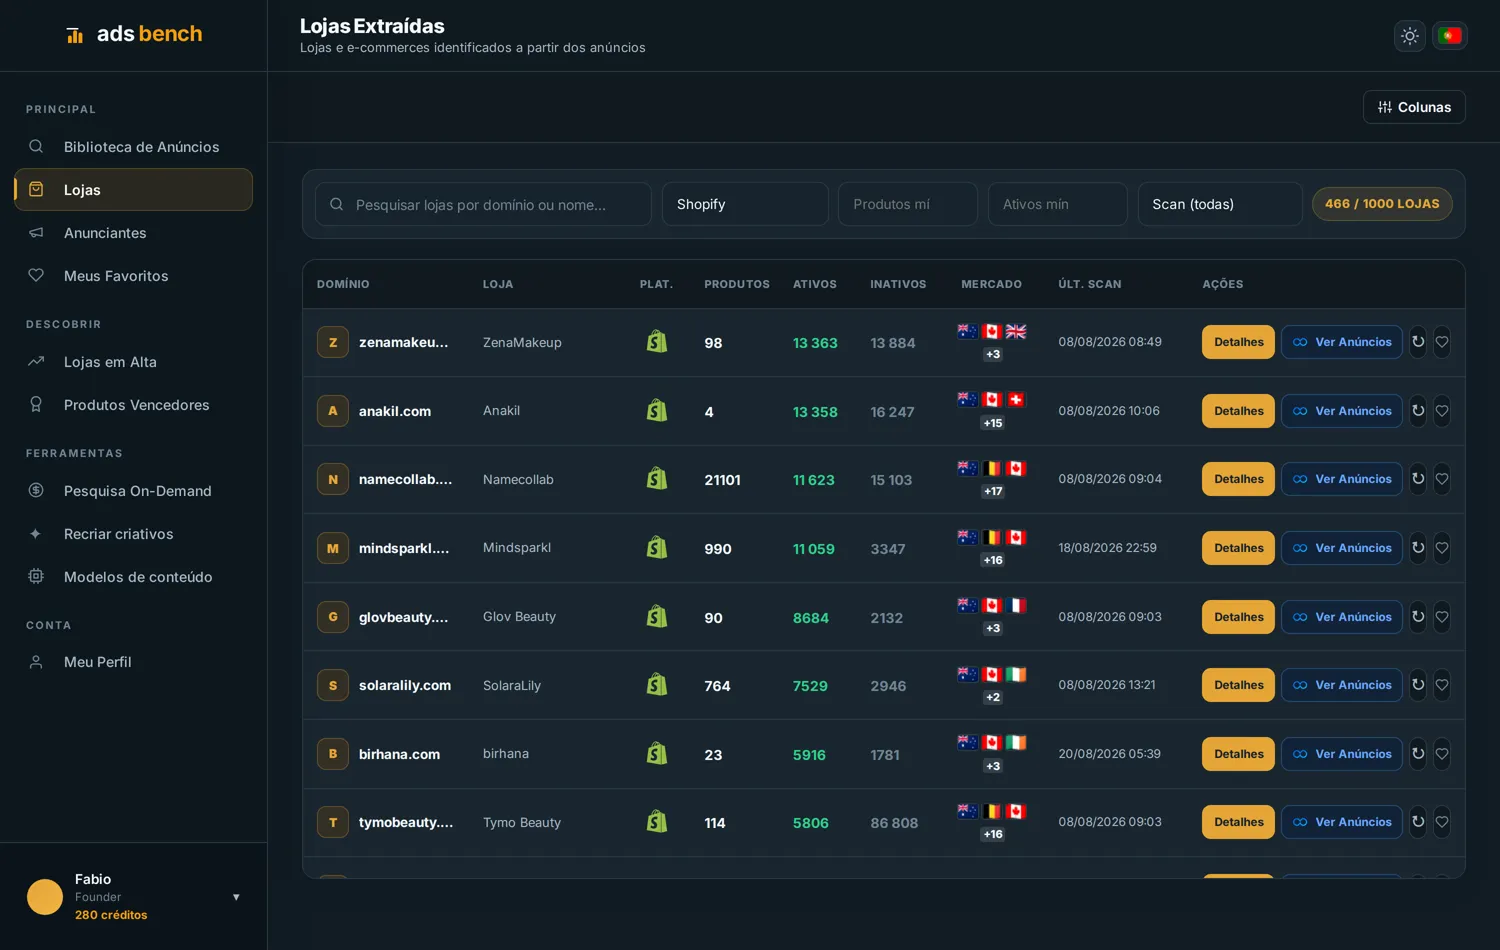Open the Shopify platform filter dropdown

(745, 204)
